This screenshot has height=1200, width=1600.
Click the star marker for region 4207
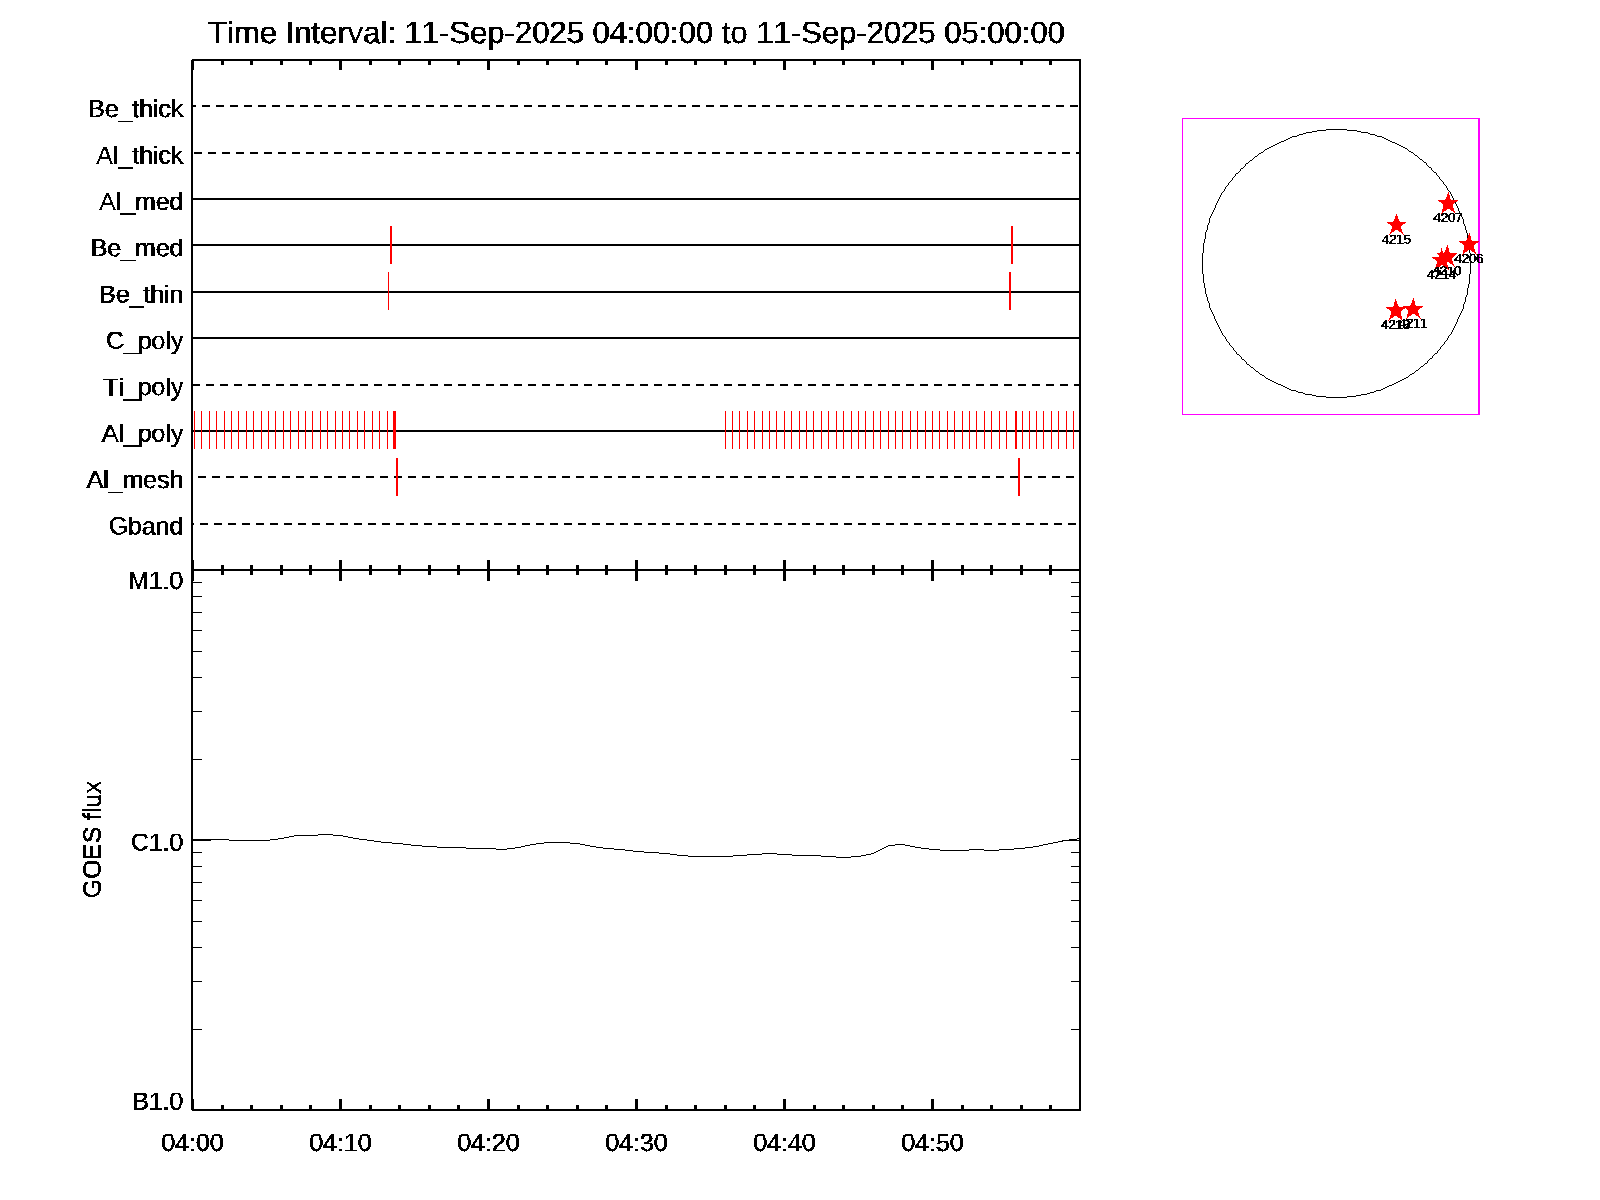(x=1448, y=204)
